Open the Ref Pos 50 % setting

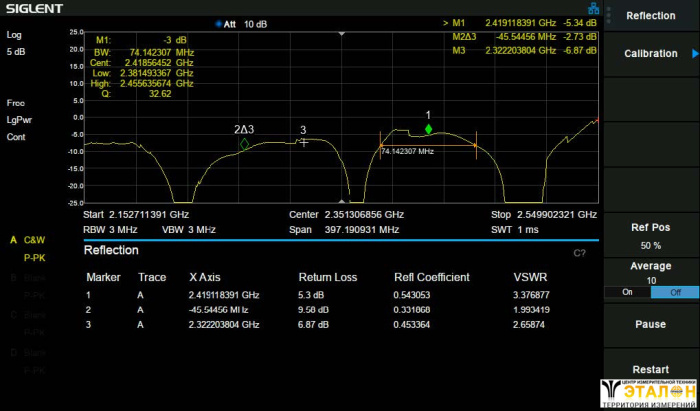pos(650,236)
